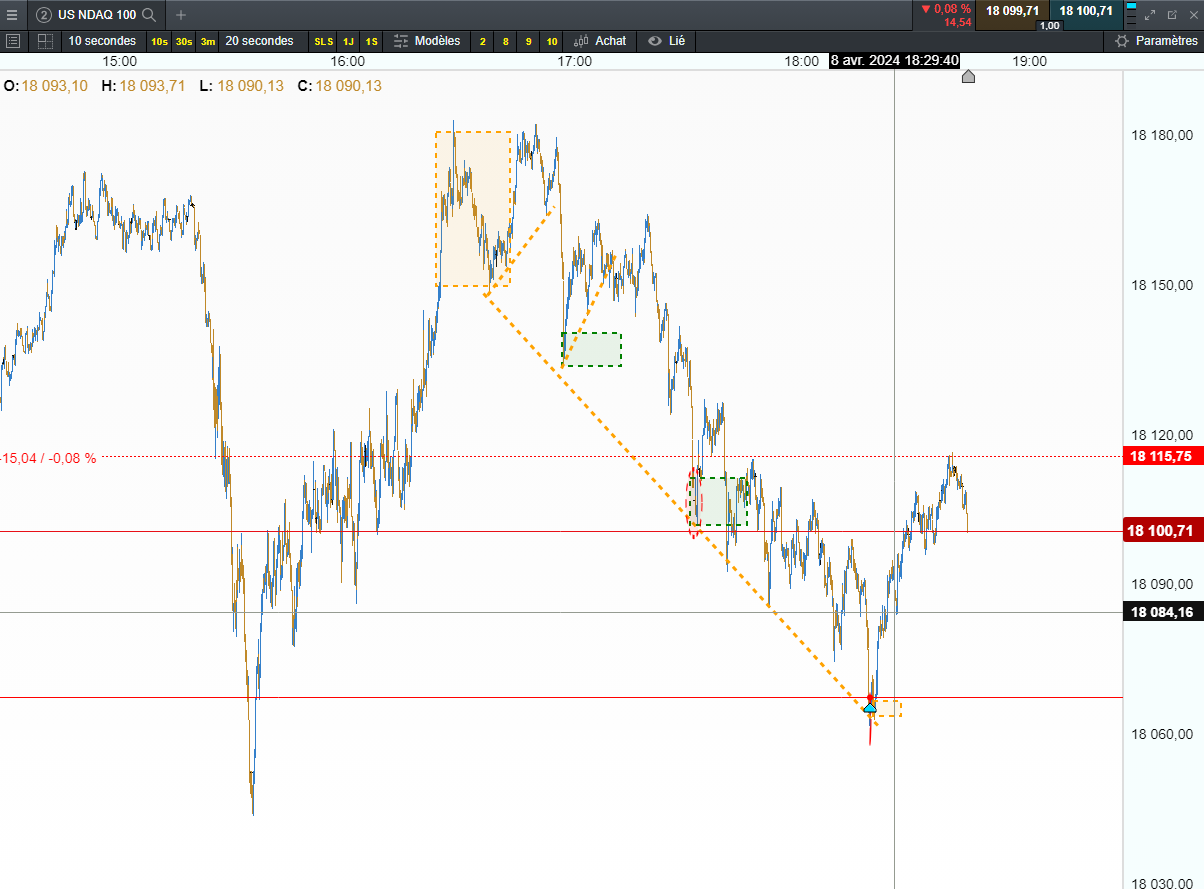
Task: Open Paramètres settings
Action: pyautogui.click(x=1155, y=41)
